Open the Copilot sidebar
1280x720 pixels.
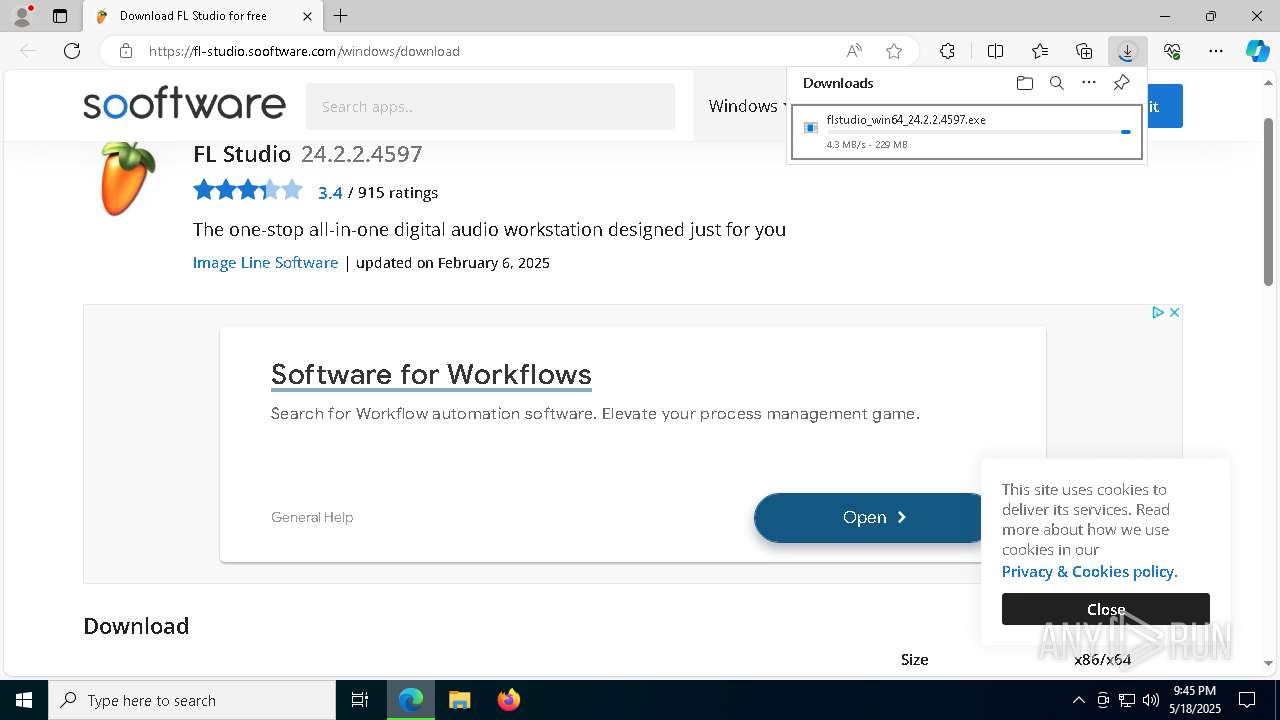1257,51
